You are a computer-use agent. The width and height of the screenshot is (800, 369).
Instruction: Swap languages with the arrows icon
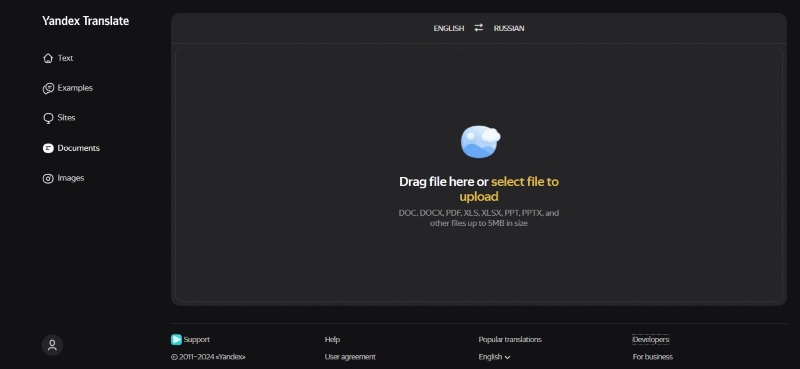(479, 28)
